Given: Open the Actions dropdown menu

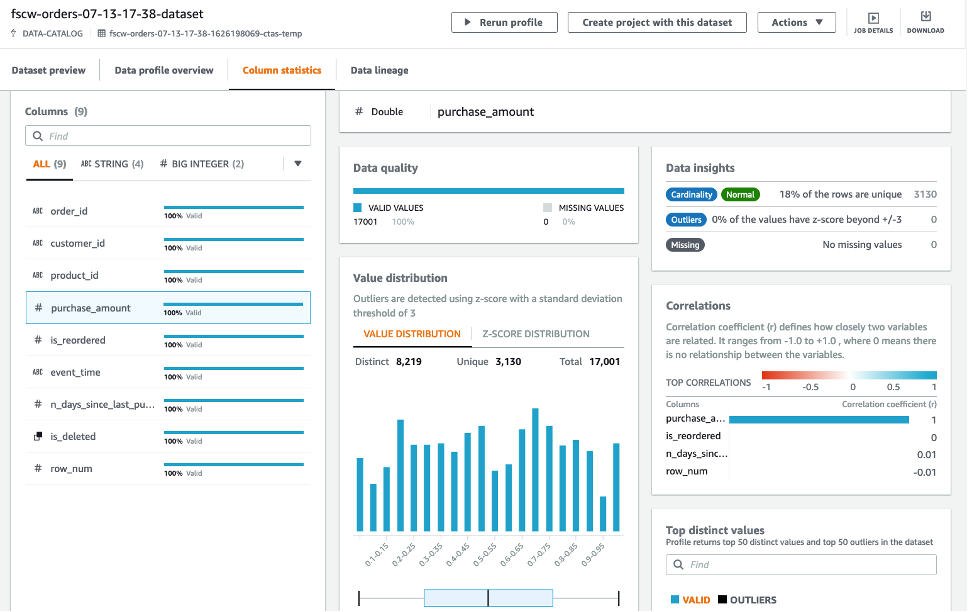Looking at the screenshot, I should click(x=796, y=22).
